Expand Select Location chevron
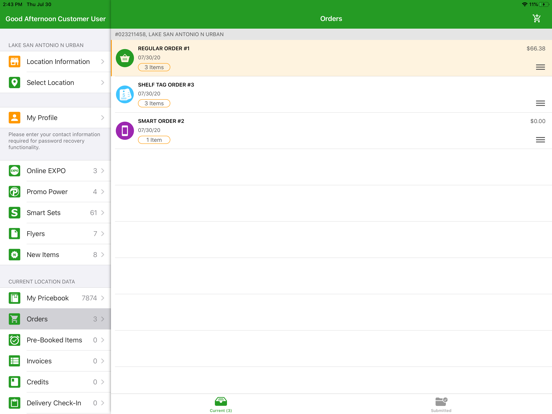Screen dimensions: 552x414 pyautogui.click(x=102, y=83)
